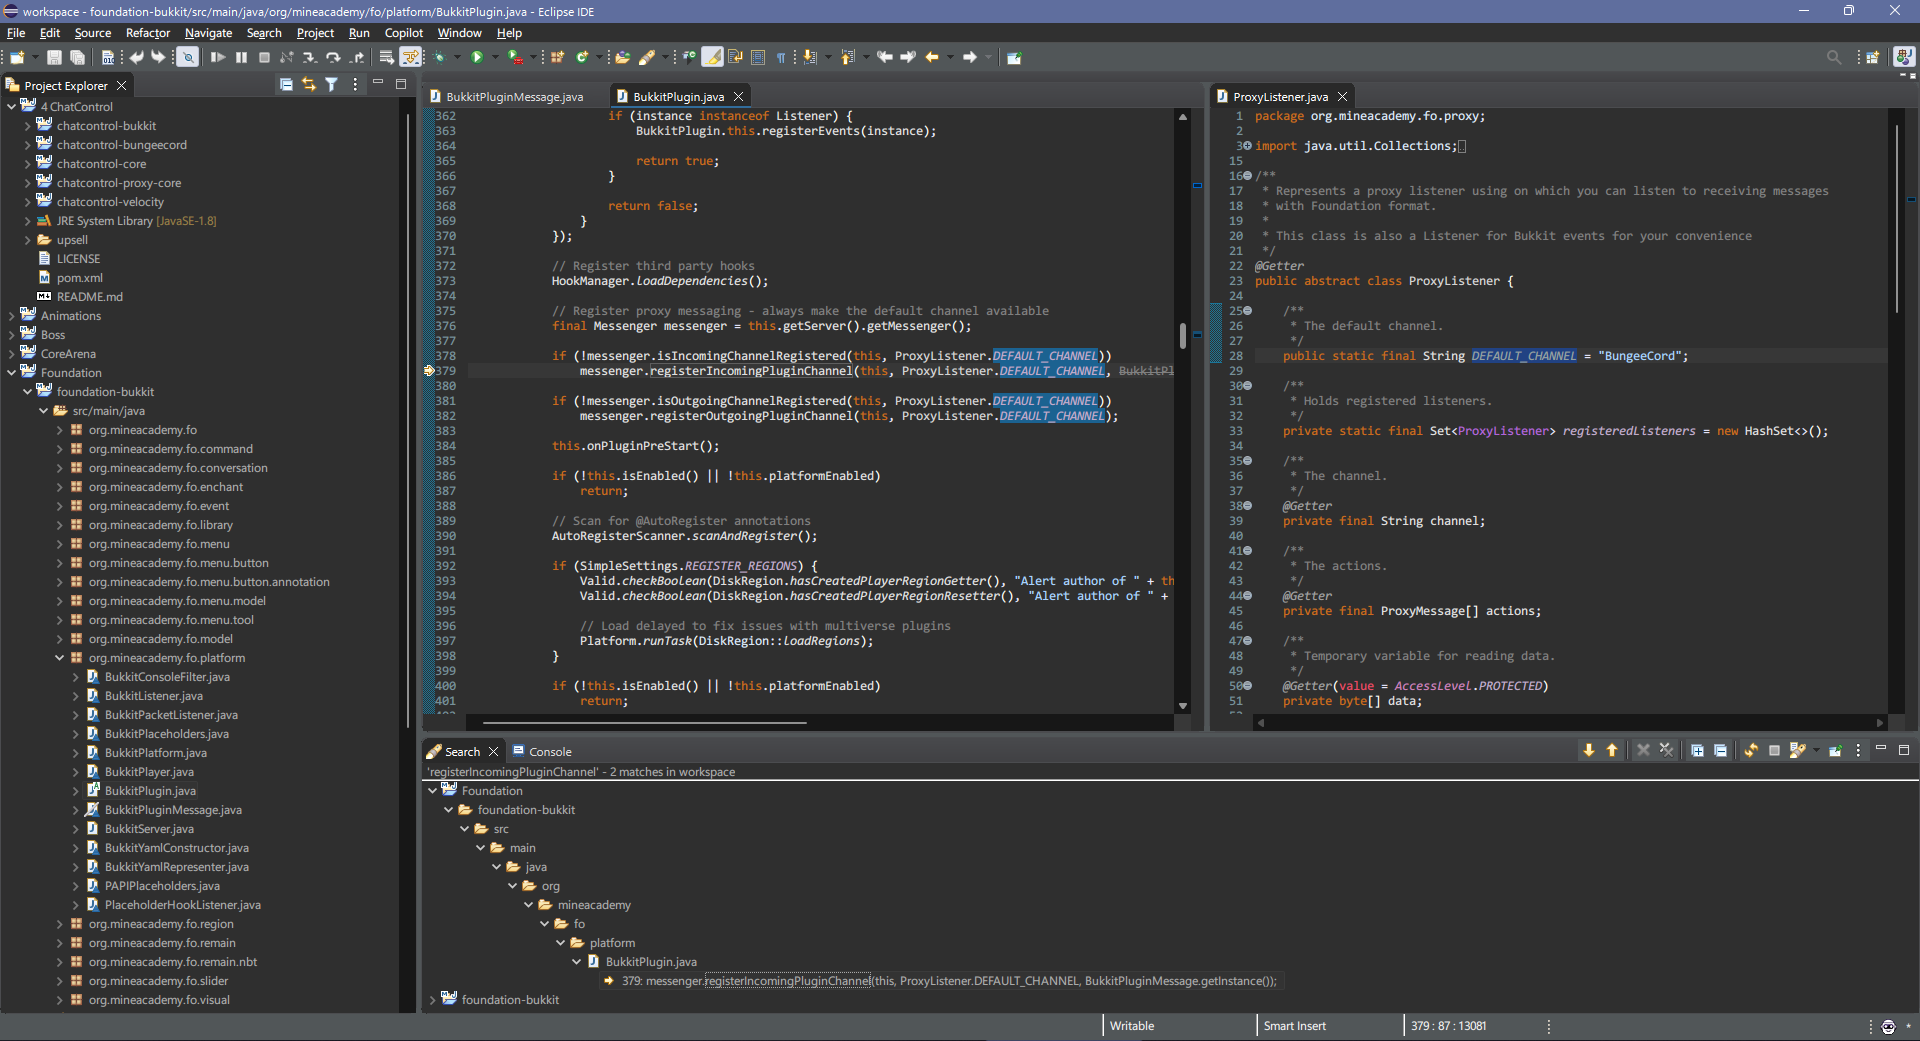This screenshot has width=1920, height=1041.
Task: Open the Debug button dropdown arrow
Action: (457, 57)
